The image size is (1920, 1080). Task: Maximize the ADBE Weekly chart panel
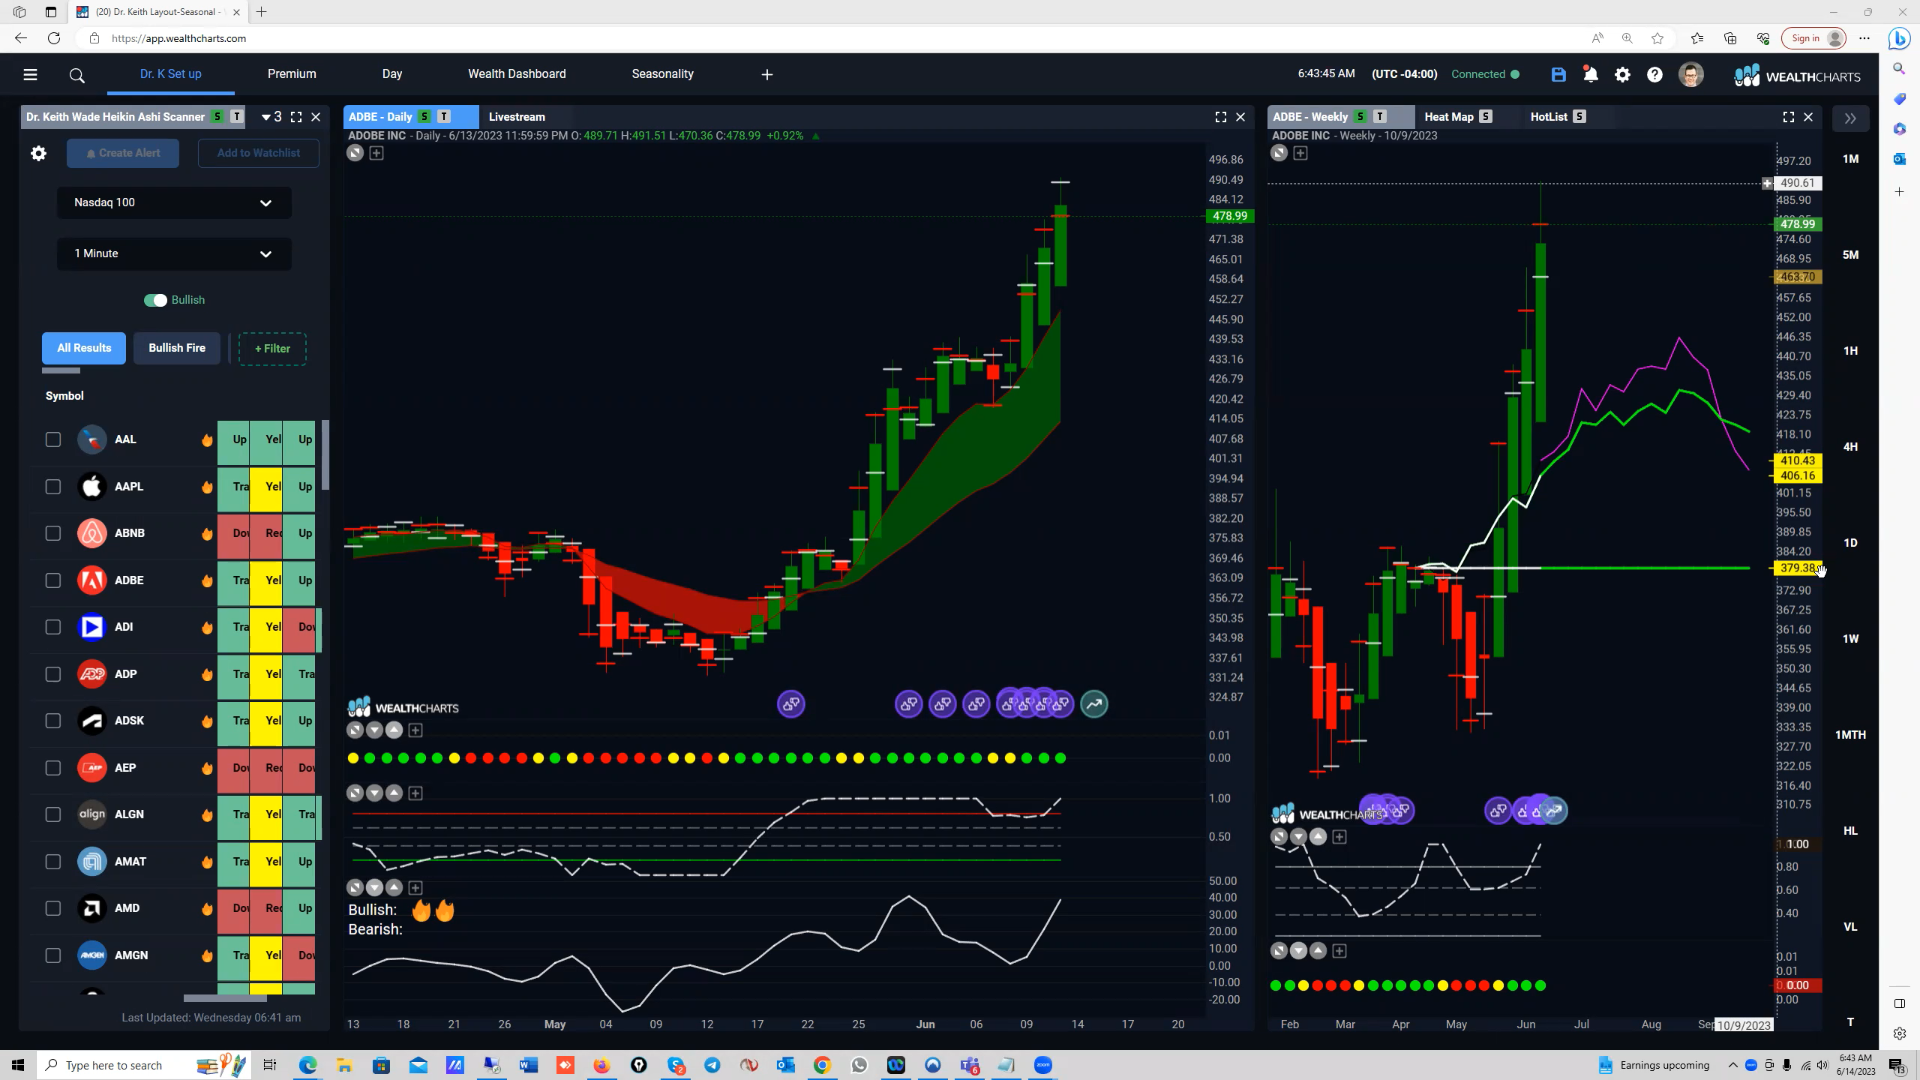click(x=1788, y=117)
